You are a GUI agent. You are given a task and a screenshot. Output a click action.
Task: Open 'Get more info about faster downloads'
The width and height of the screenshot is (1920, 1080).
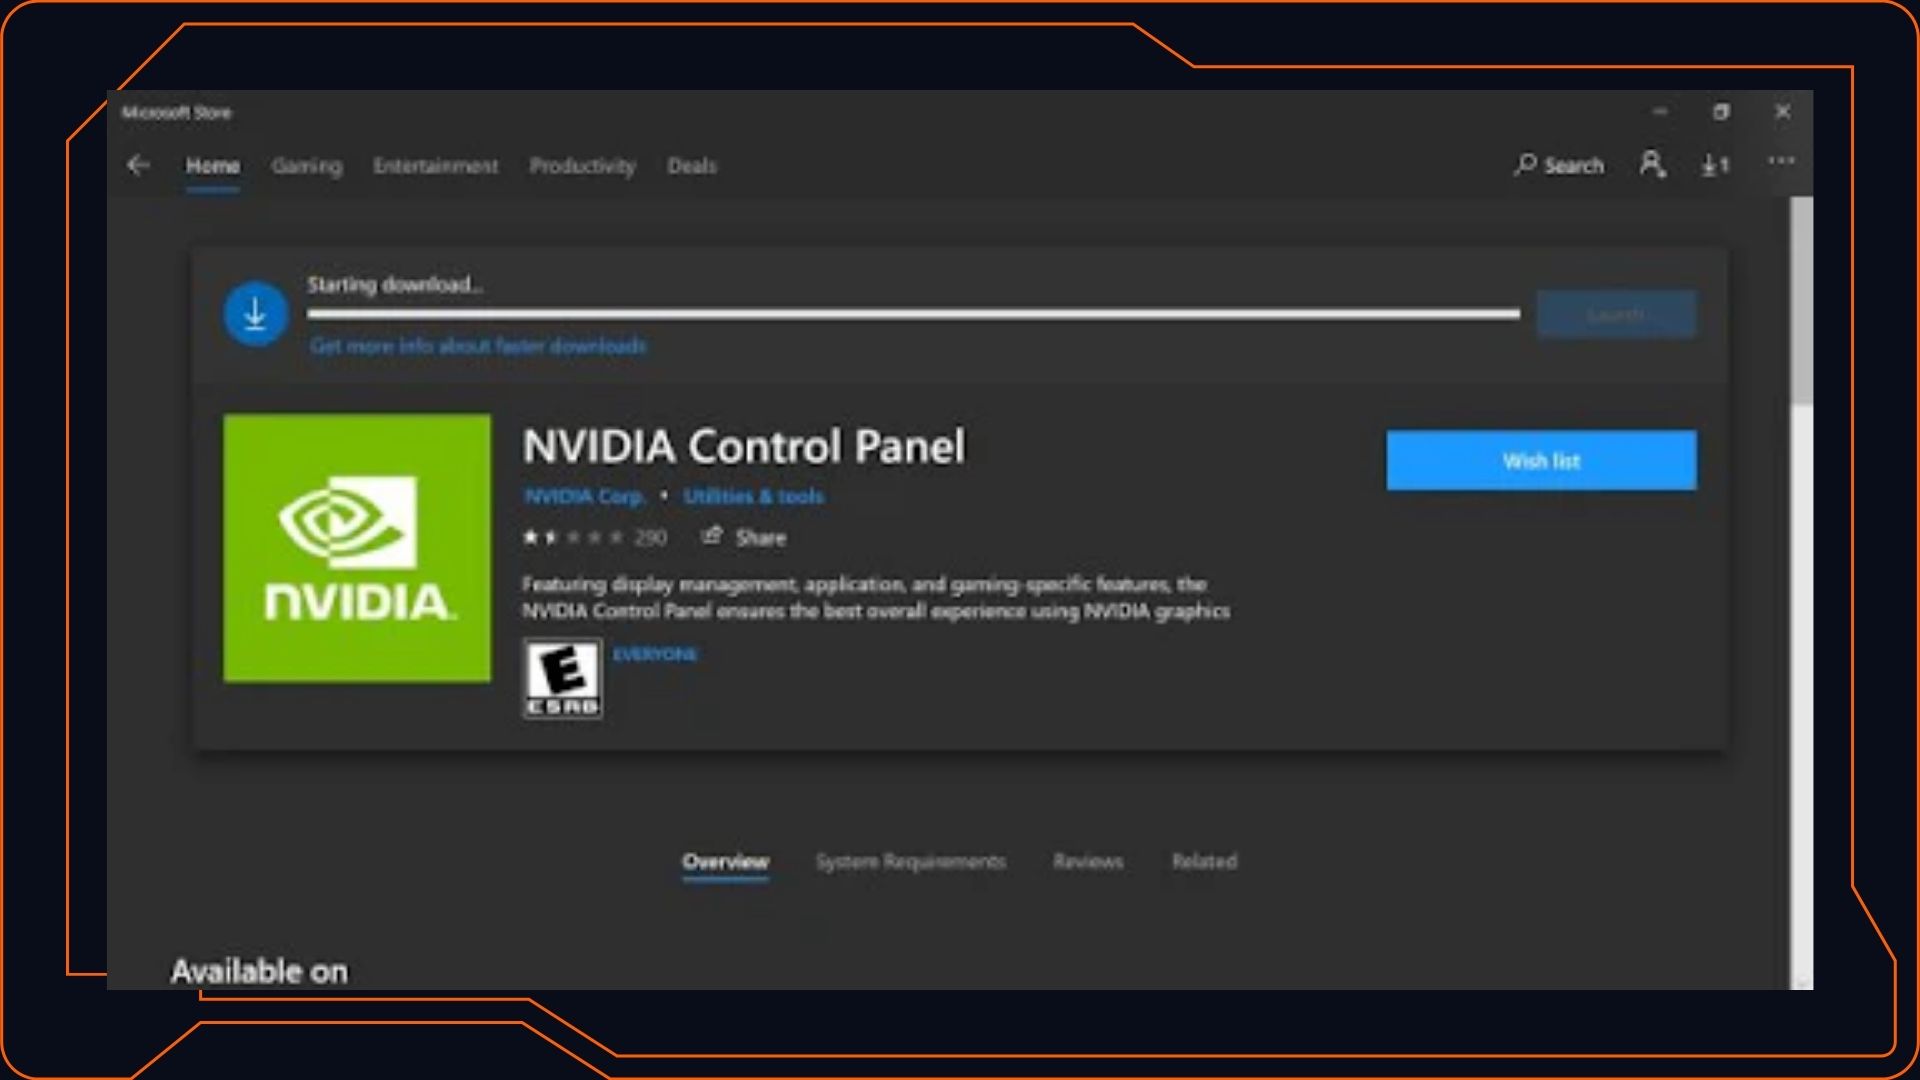click(478, 346)
